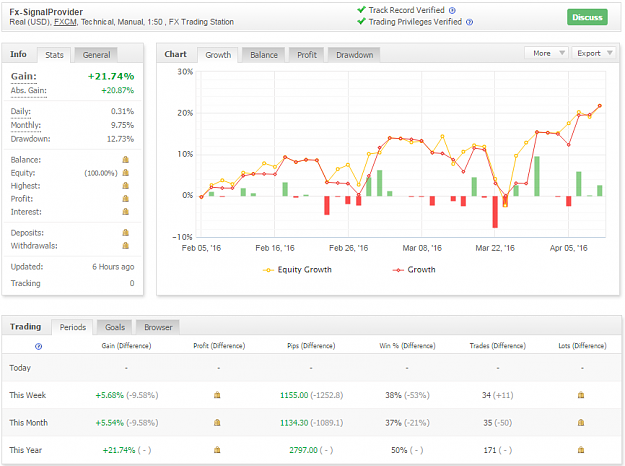
Task: Click the Daily label
Action: pos(20,112)
